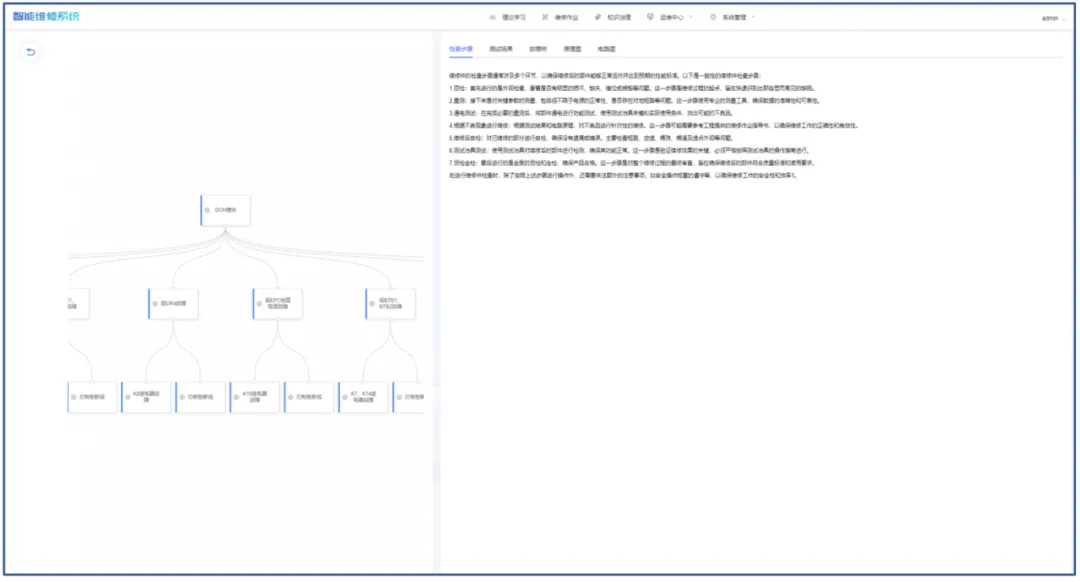Screen dimensions: 1080x582
Task: Select the mid-level node above the K9 relay node
Action: (173, 304)
